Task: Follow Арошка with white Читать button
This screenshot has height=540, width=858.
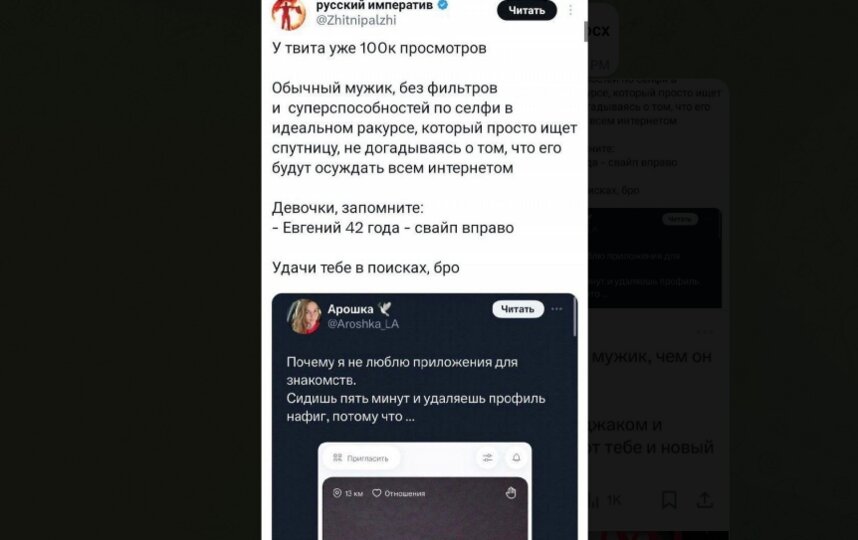Action: click(x=518, y=309)
